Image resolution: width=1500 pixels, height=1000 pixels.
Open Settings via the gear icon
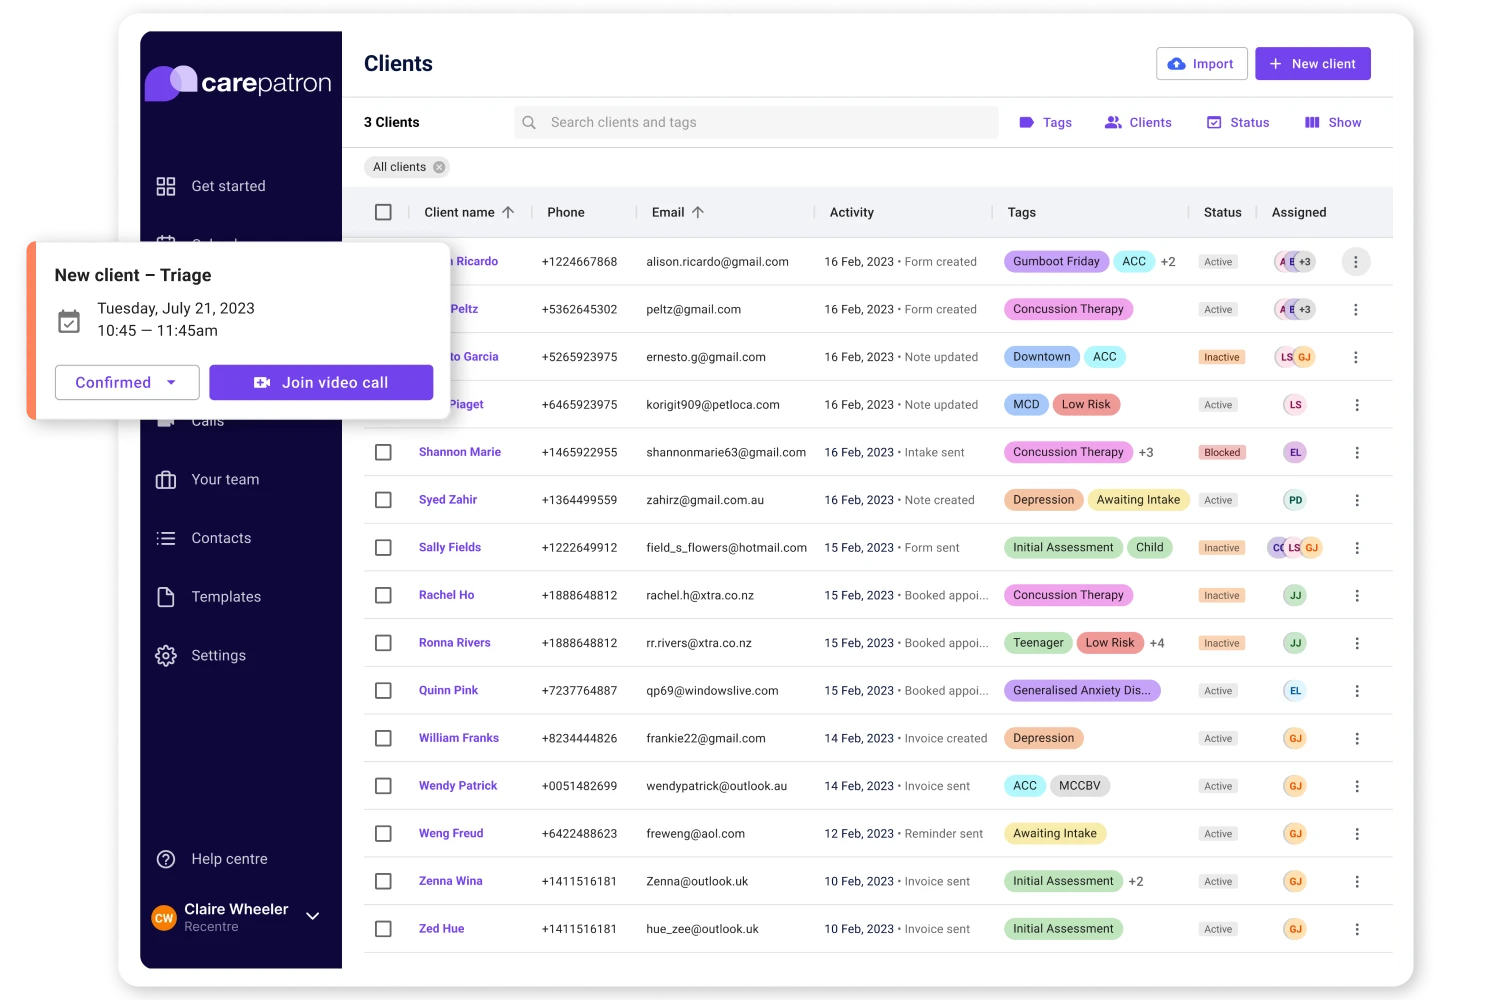point(166,655)
